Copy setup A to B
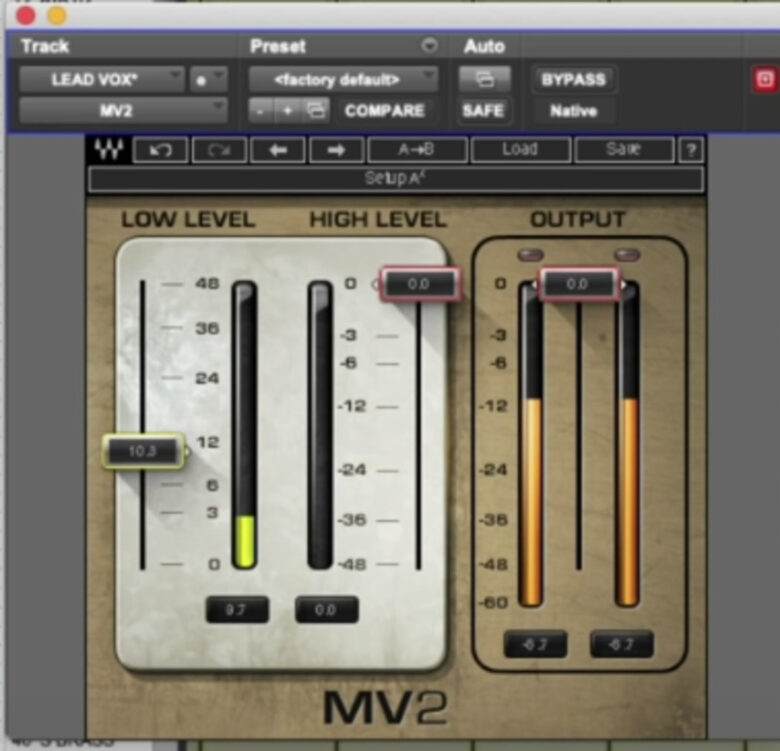Image resolution: width=780 pixels, height=751 pixels. (x=417, y=150)
